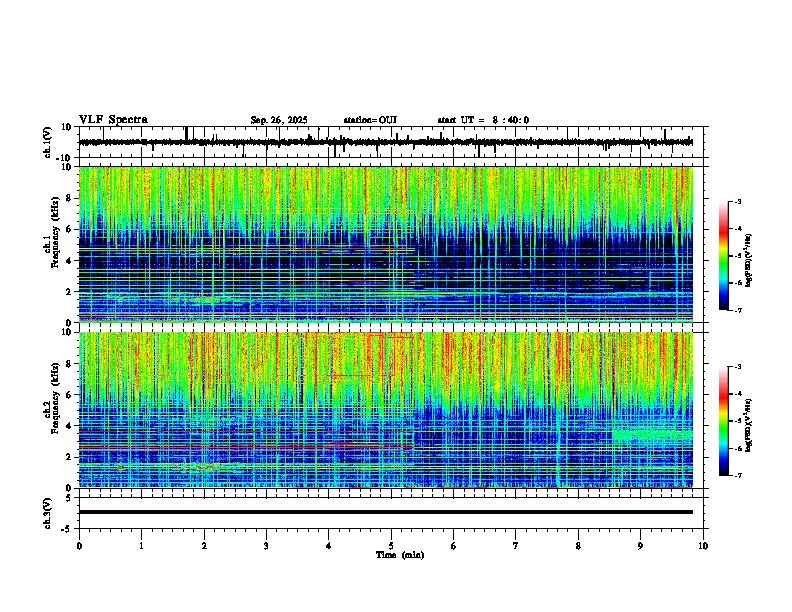Viewport: 792px width, 612px height.
Task: Select the Time (min) axis label
Action: [400, 555]
